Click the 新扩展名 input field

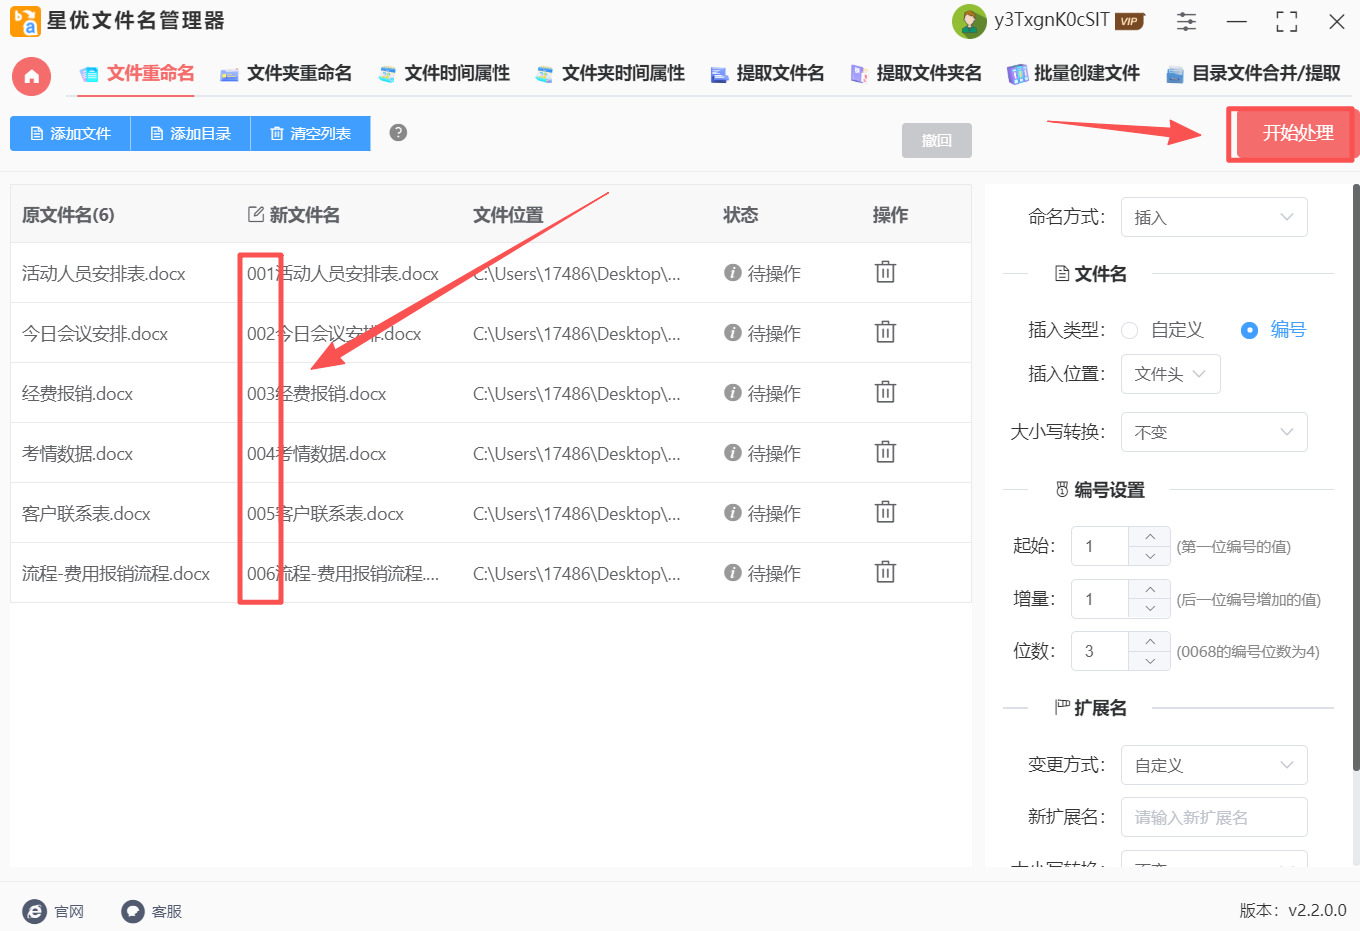click(x=1214, y=817)
